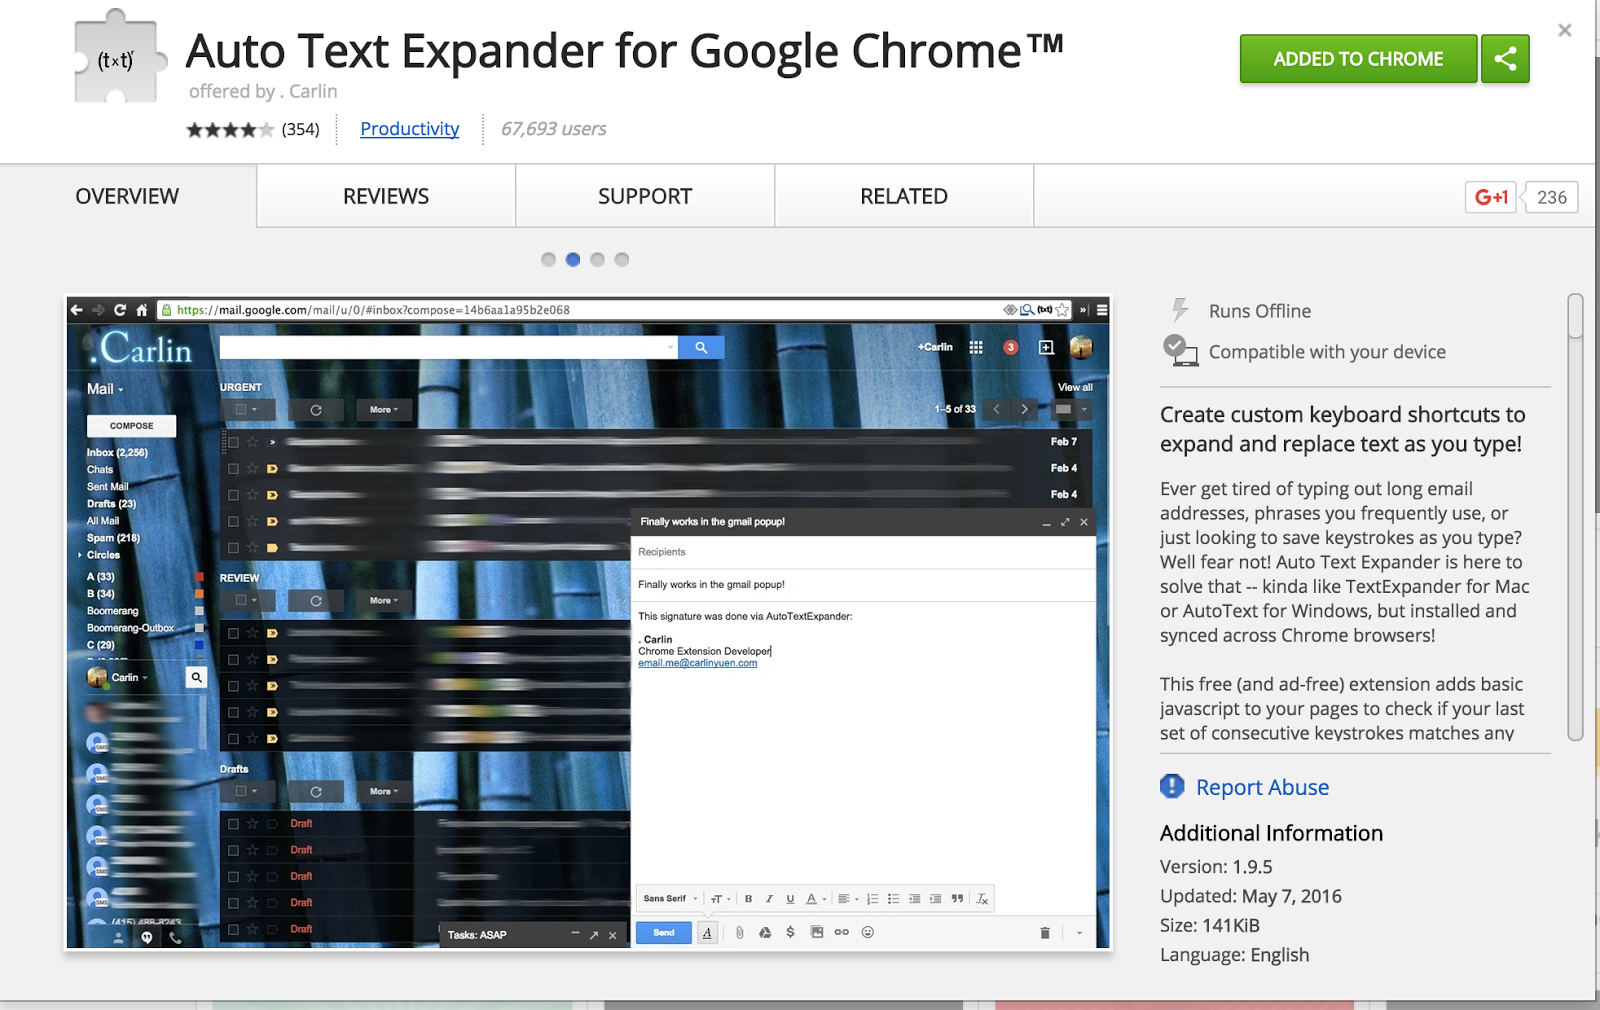Tick the Feb 7 email row checkbox in the Gmail screenshot
Viewport: 1600px width, 1010px height.
(x=233, y=442)
